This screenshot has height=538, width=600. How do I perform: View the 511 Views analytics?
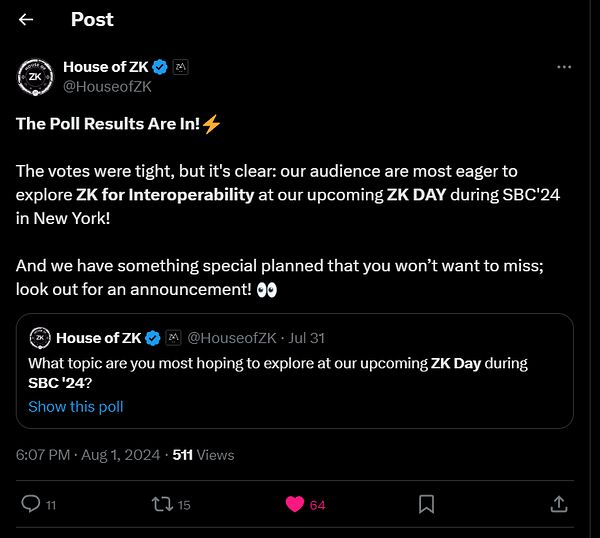[x=204, y=454]
